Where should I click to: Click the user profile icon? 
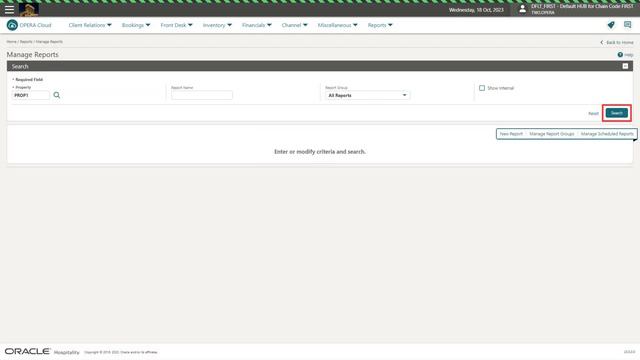point(522,9)
